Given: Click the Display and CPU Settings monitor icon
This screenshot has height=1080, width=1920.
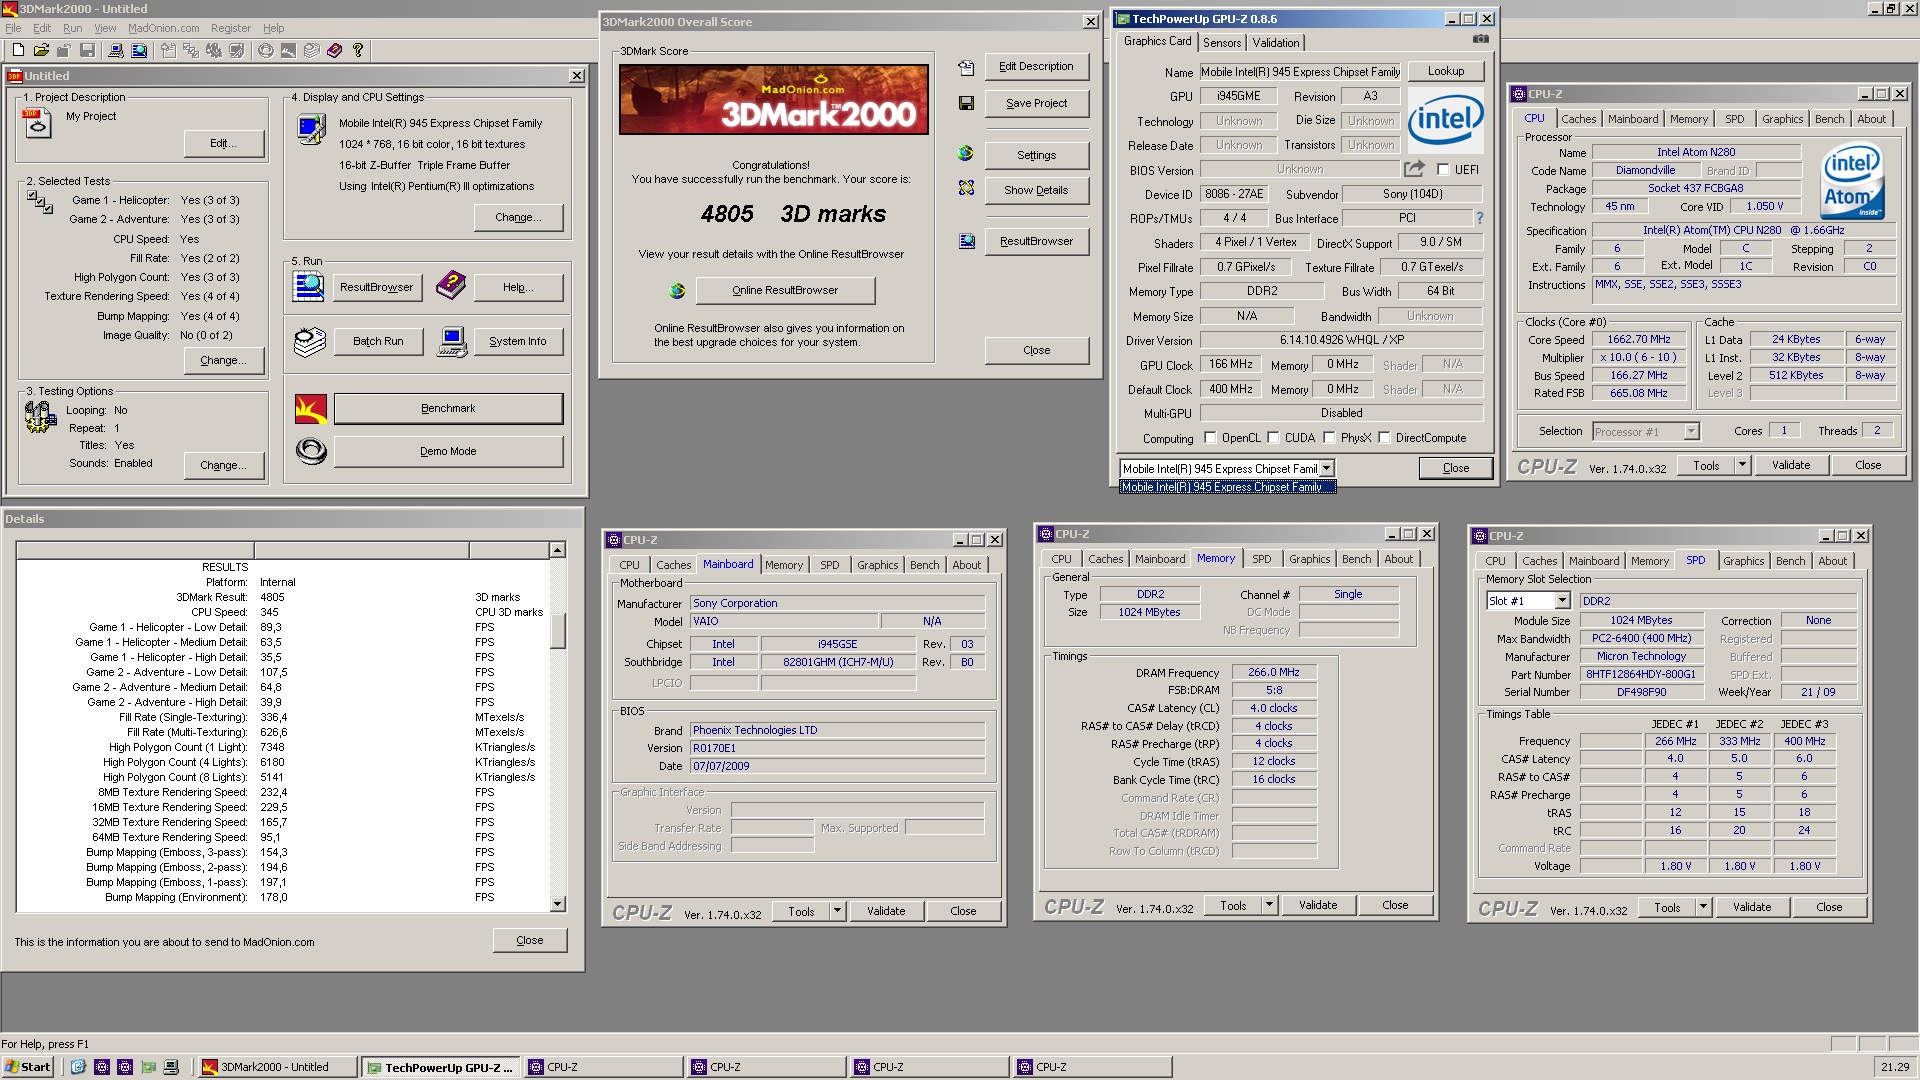Looking at the screenshot, I should click(x=311, y=130).
